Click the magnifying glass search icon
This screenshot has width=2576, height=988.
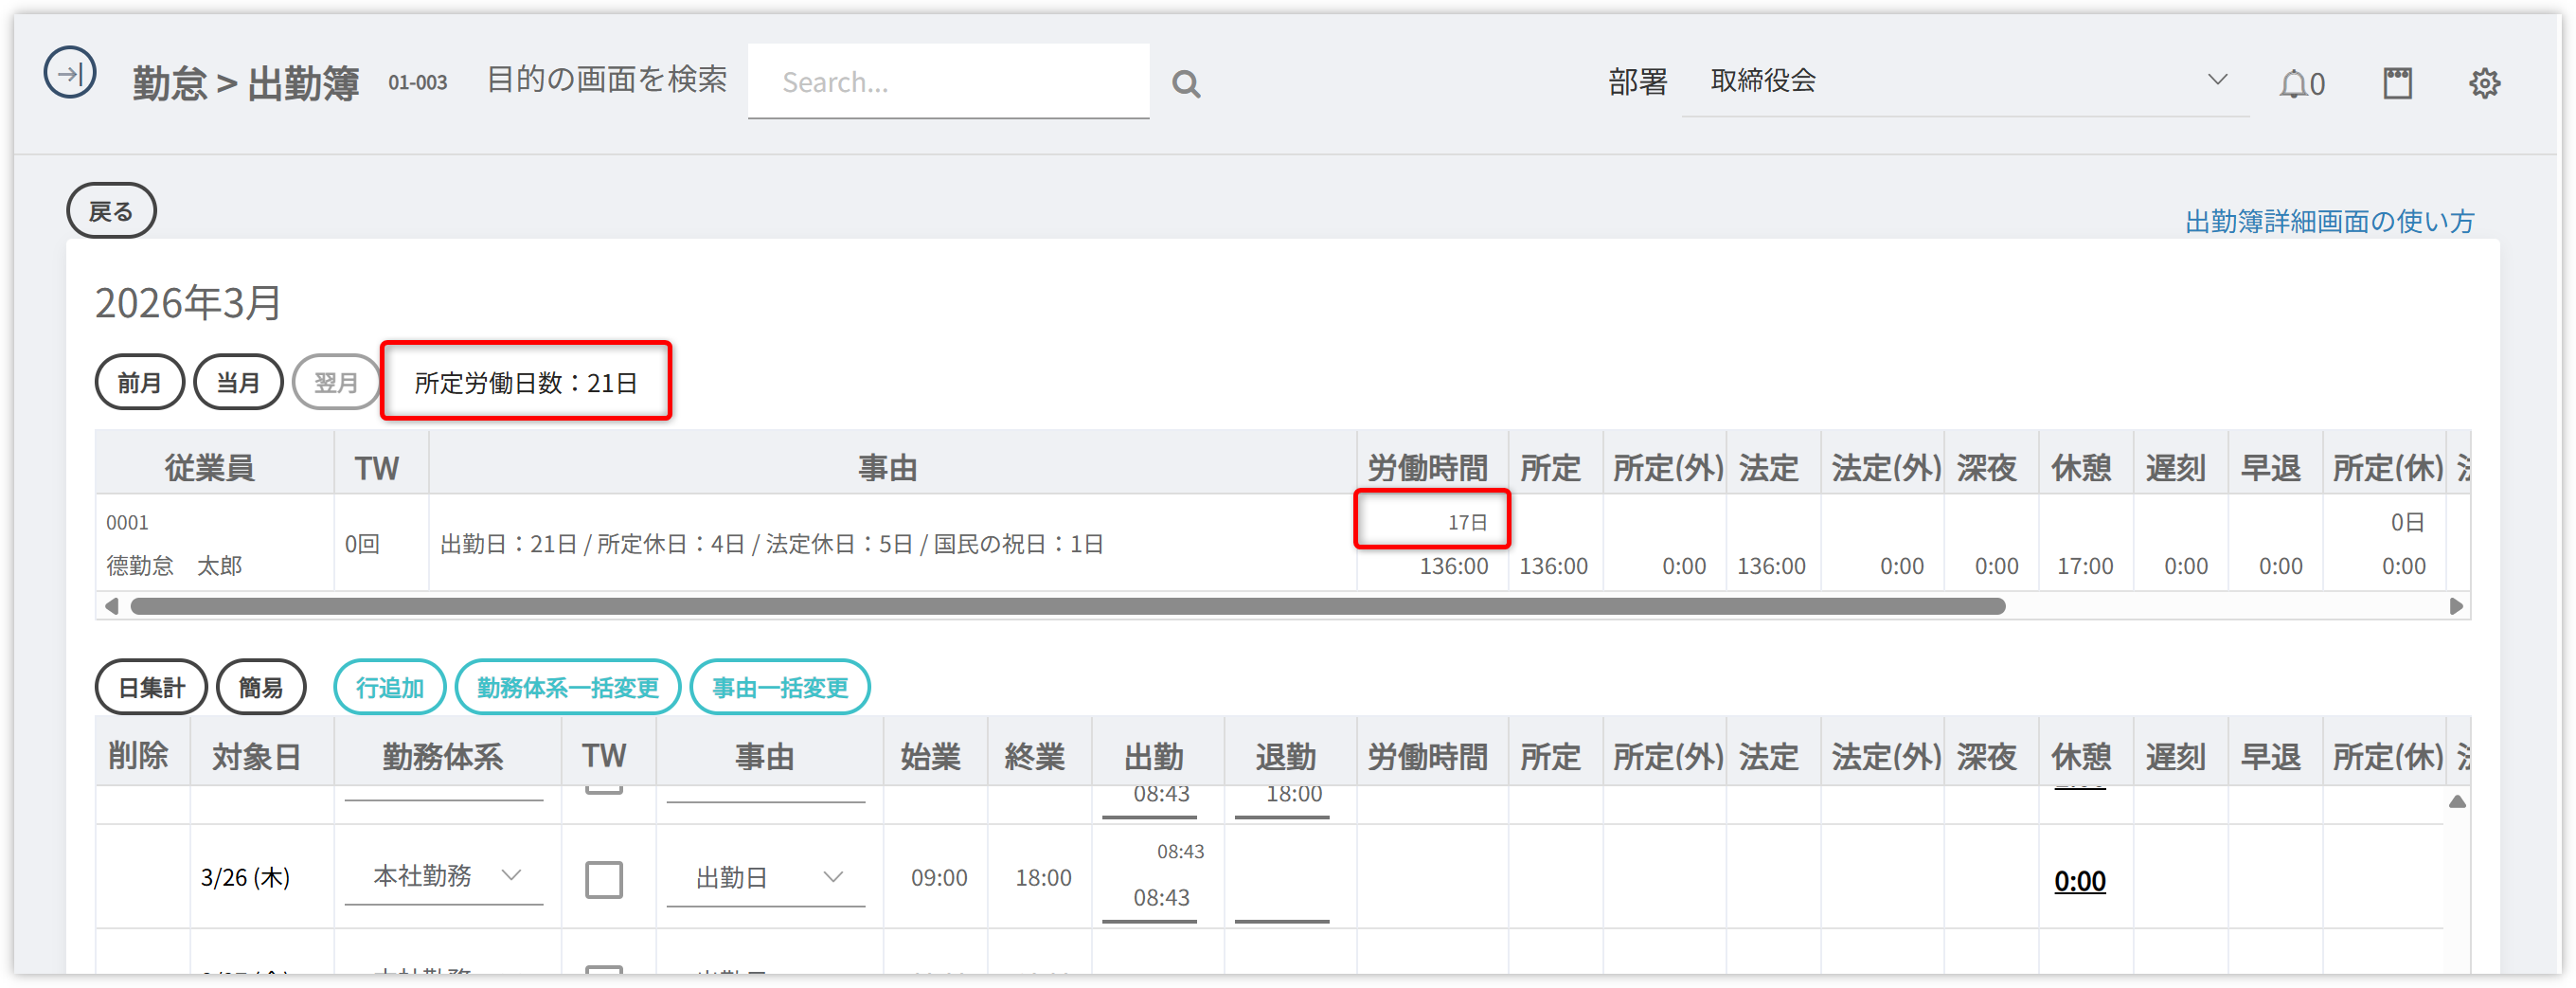point(1185,84)
